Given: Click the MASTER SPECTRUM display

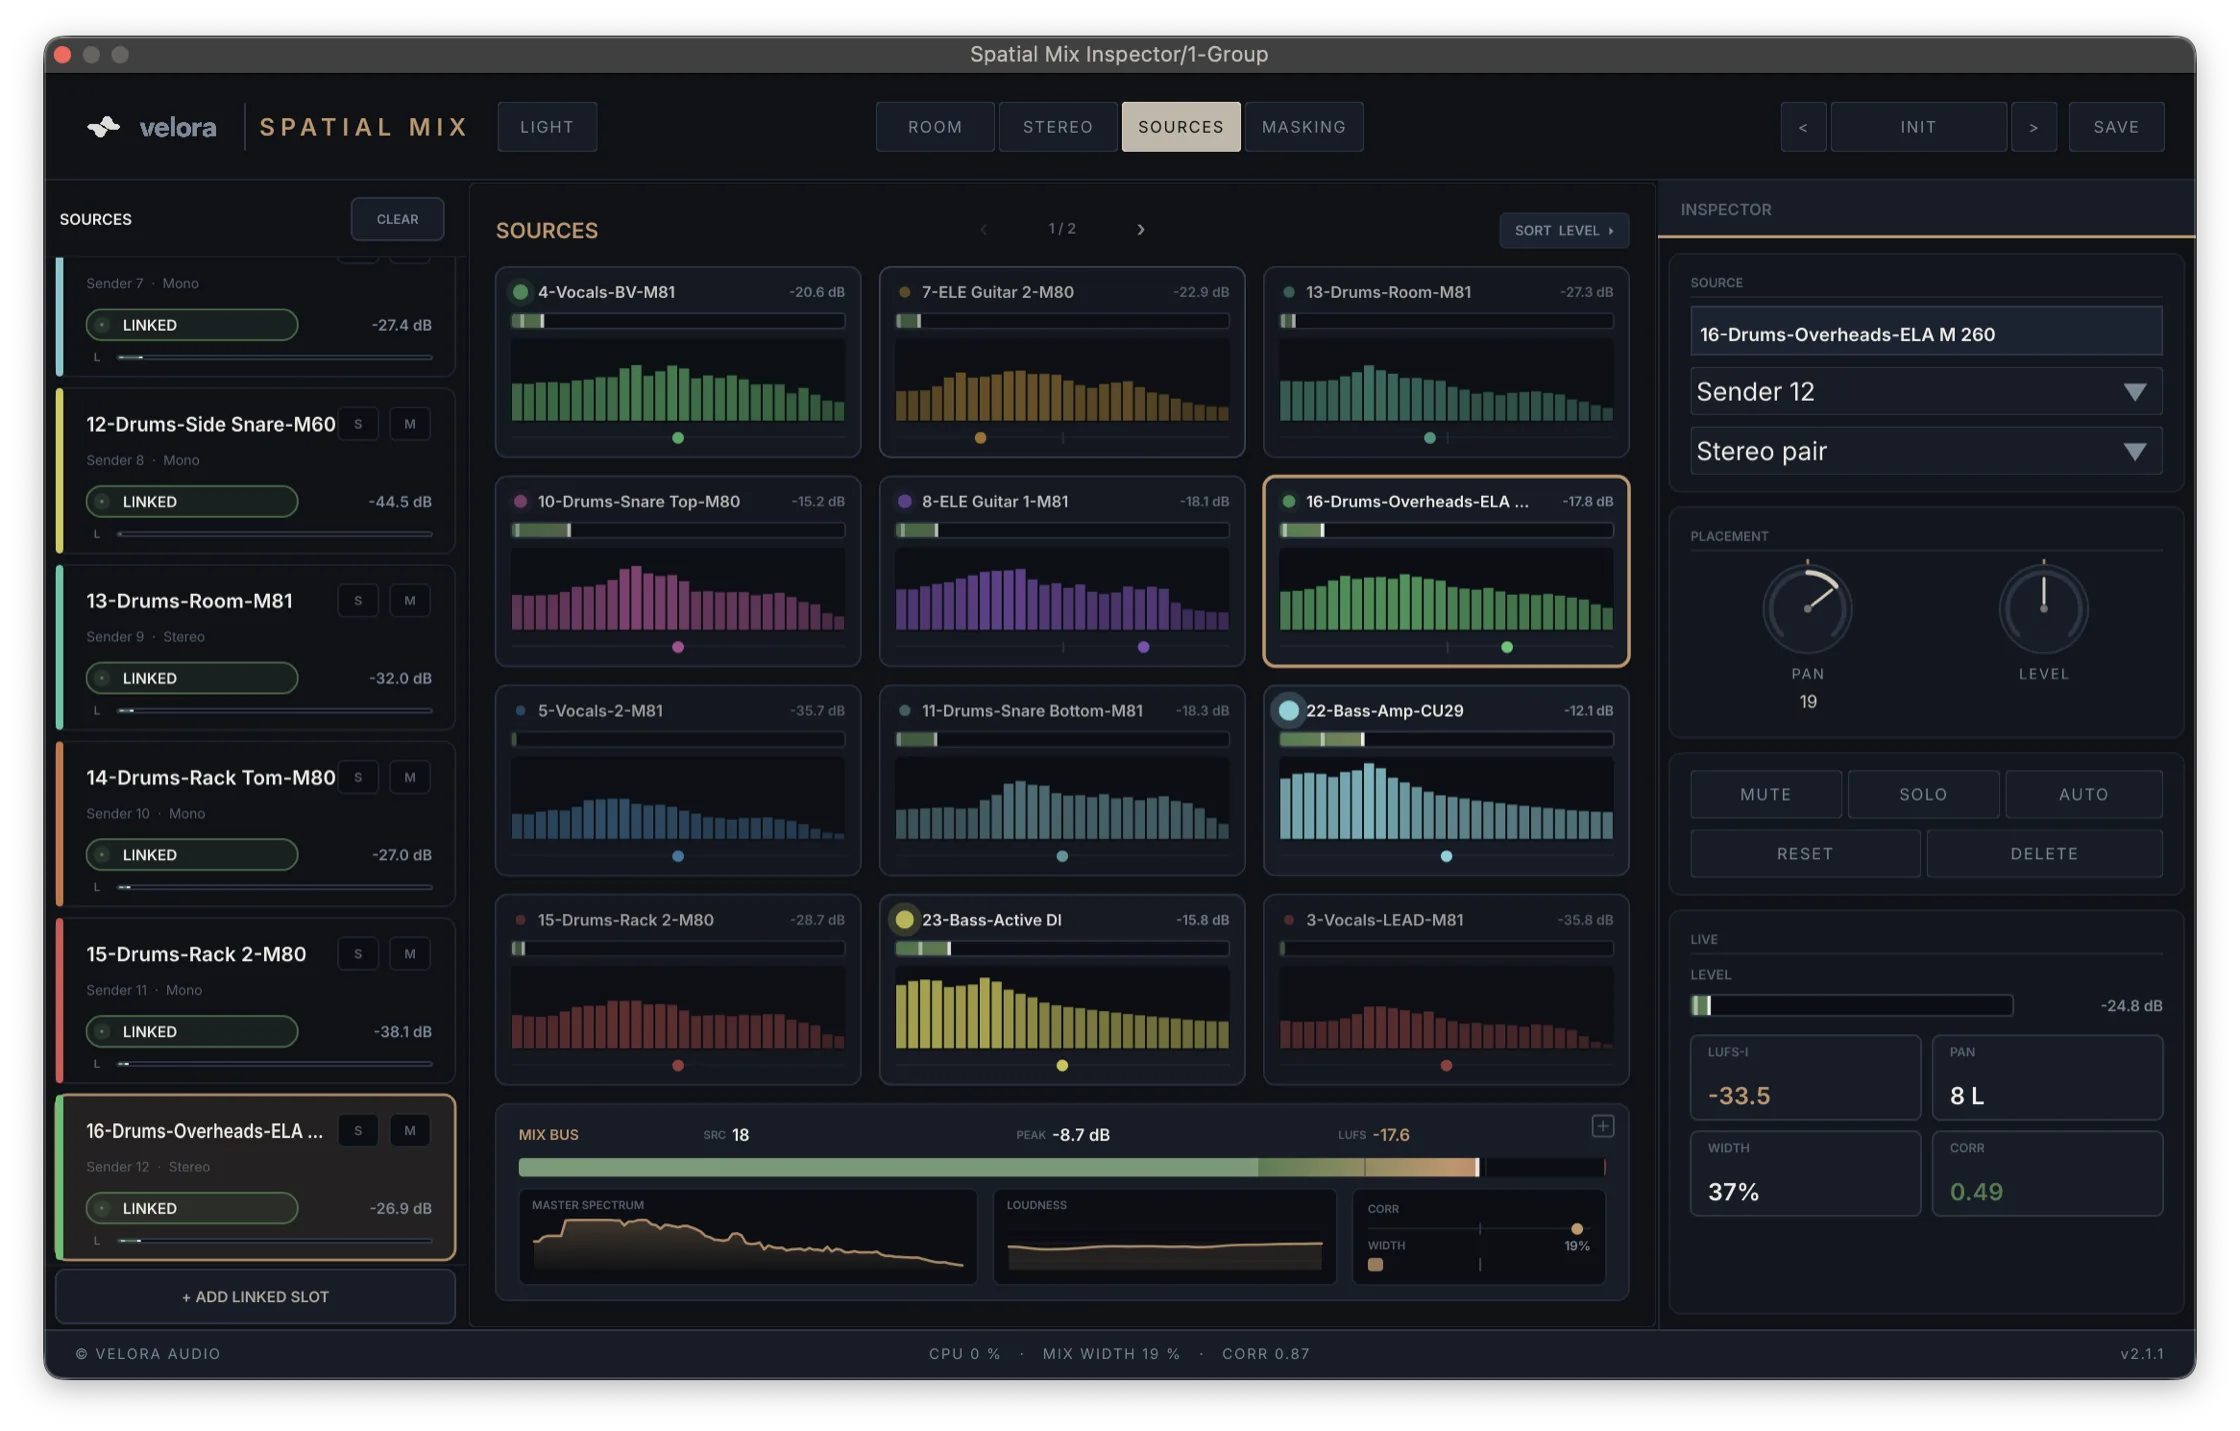Looking at the screenshot, I should 747,1236.
